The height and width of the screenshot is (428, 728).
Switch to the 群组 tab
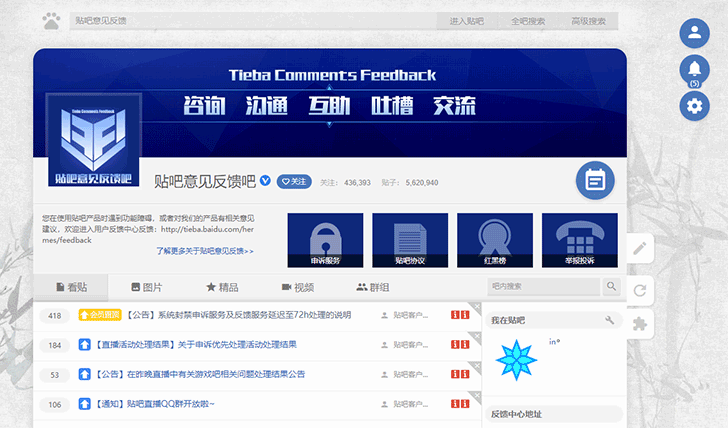click(373, 287)
